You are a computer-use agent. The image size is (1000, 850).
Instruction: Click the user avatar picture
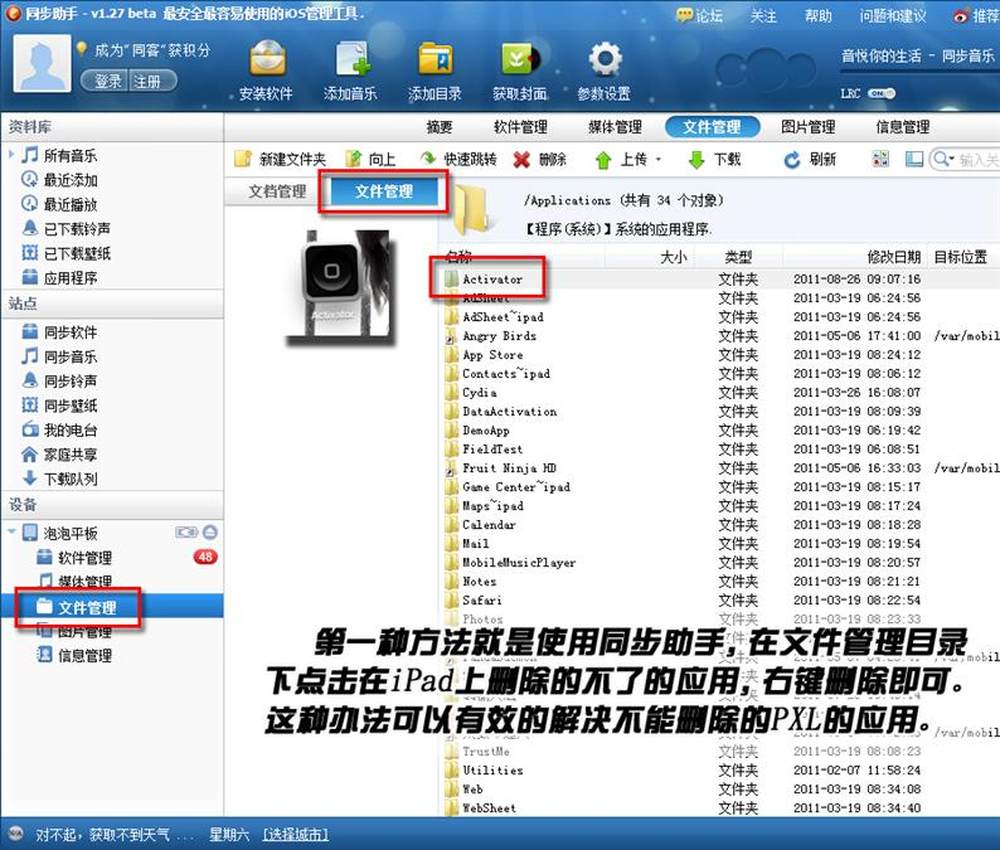(x=42, y=63)
